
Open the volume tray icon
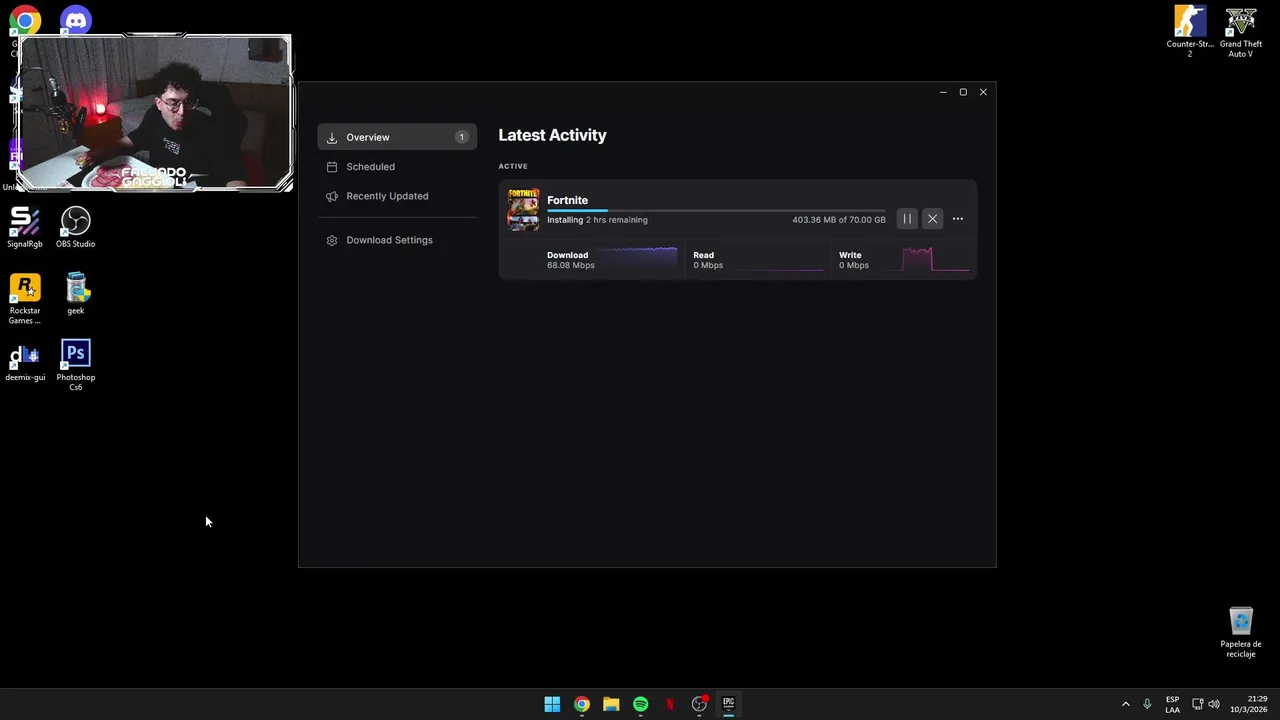pyautogui.click(x=1214, y=704)
